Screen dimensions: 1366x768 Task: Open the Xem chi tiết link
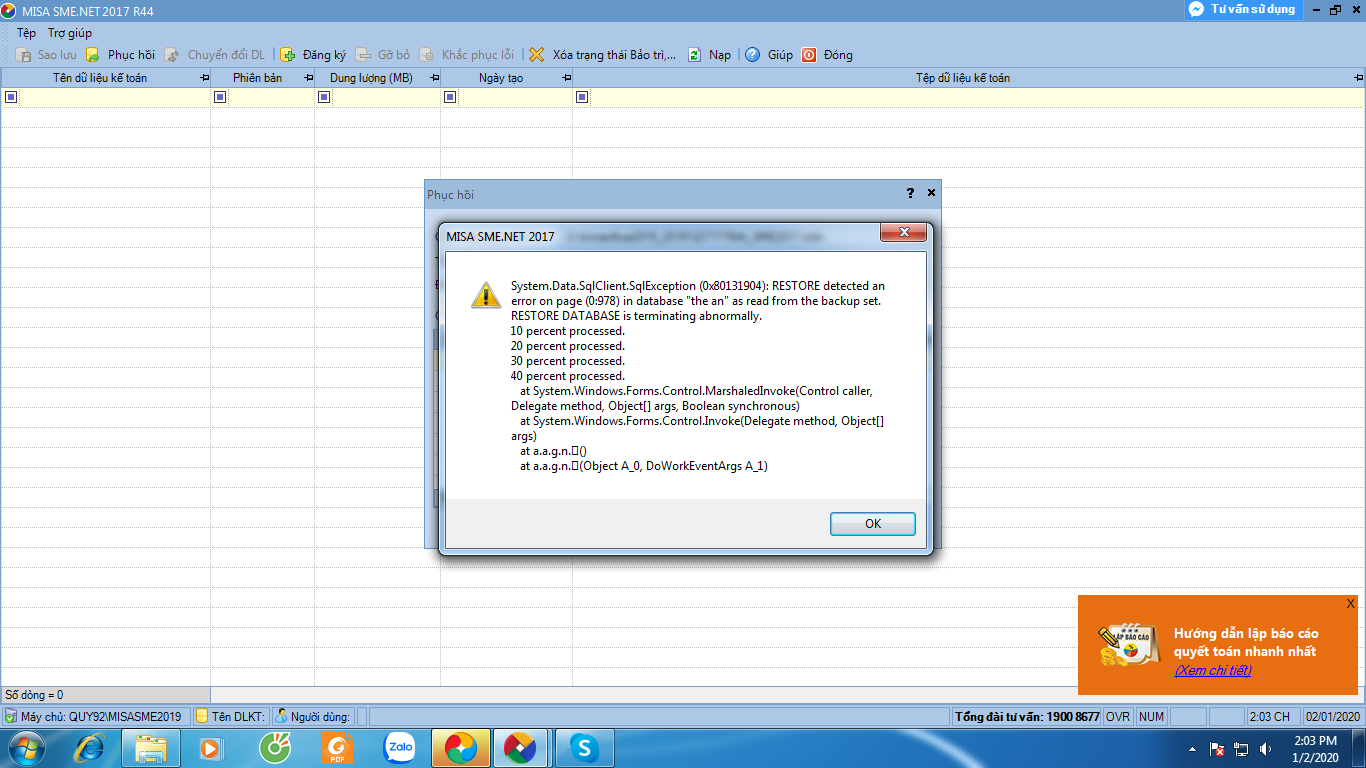[1212, 670]
